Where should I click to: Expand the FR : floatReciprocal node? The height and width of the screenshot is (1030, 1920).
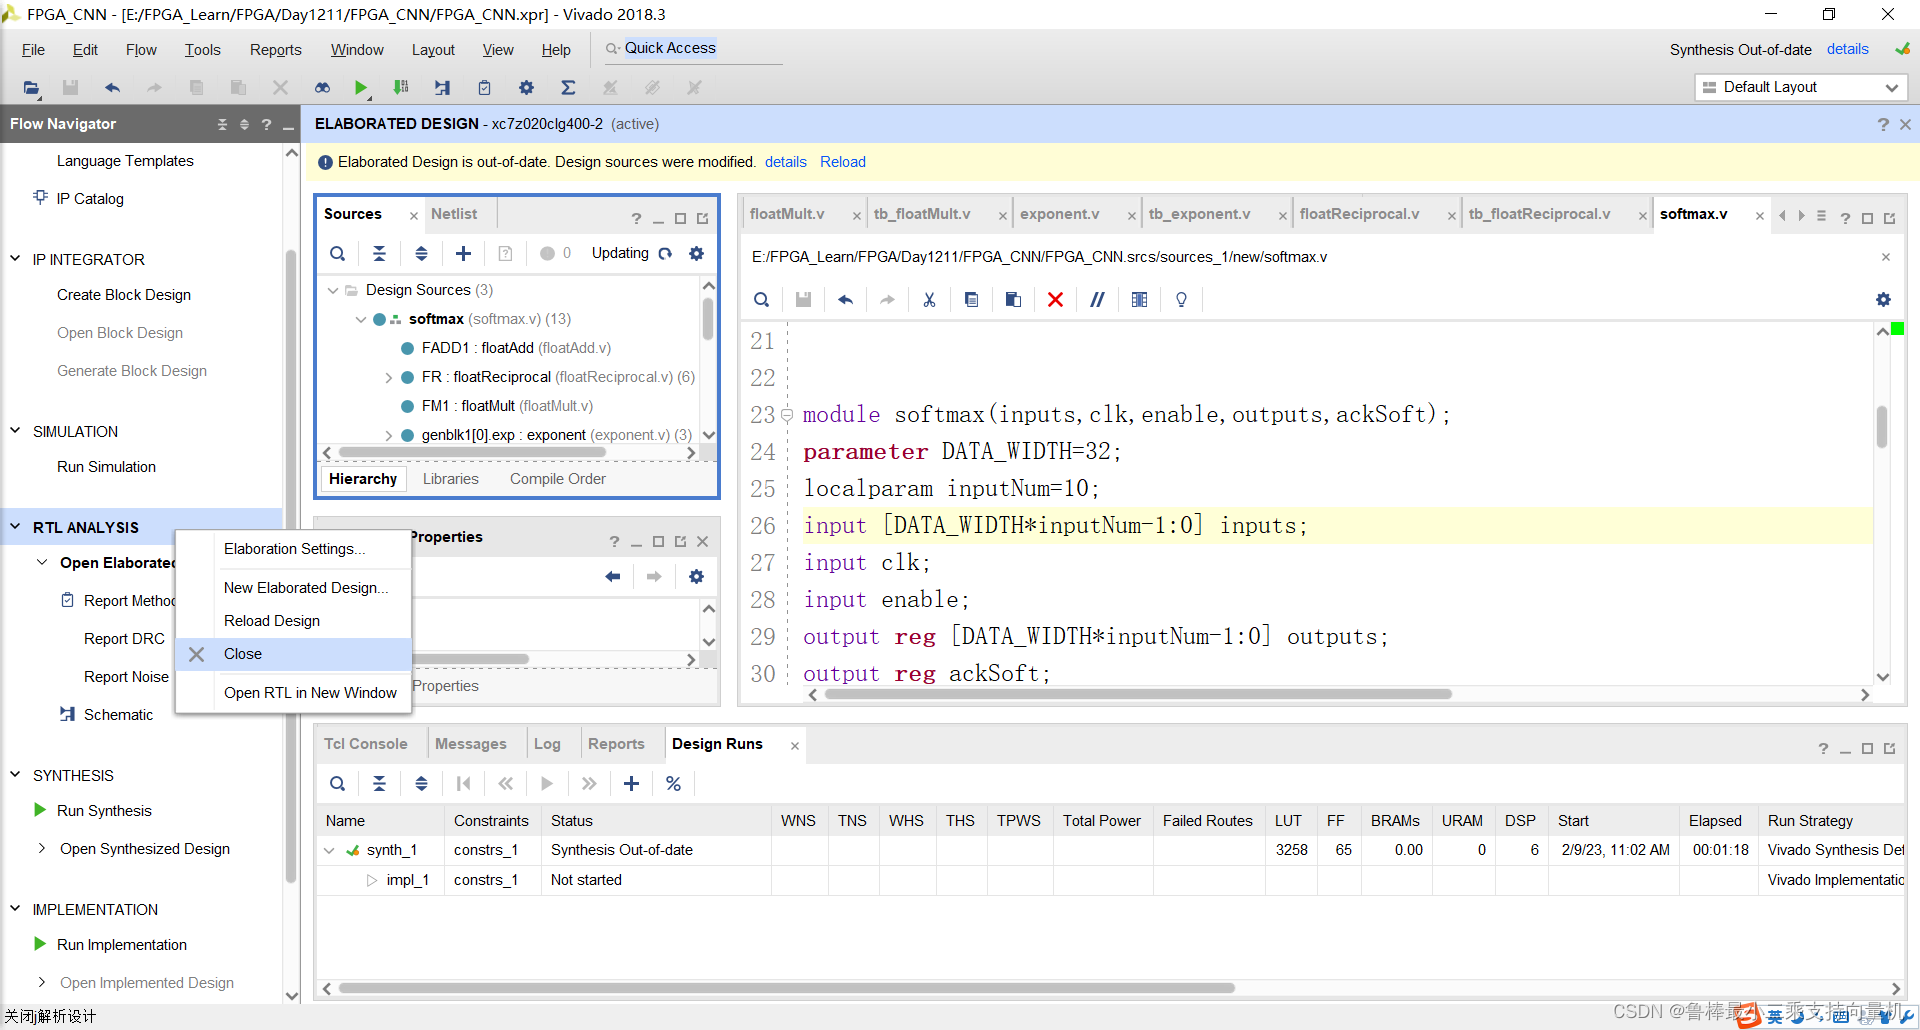point(389,377)
